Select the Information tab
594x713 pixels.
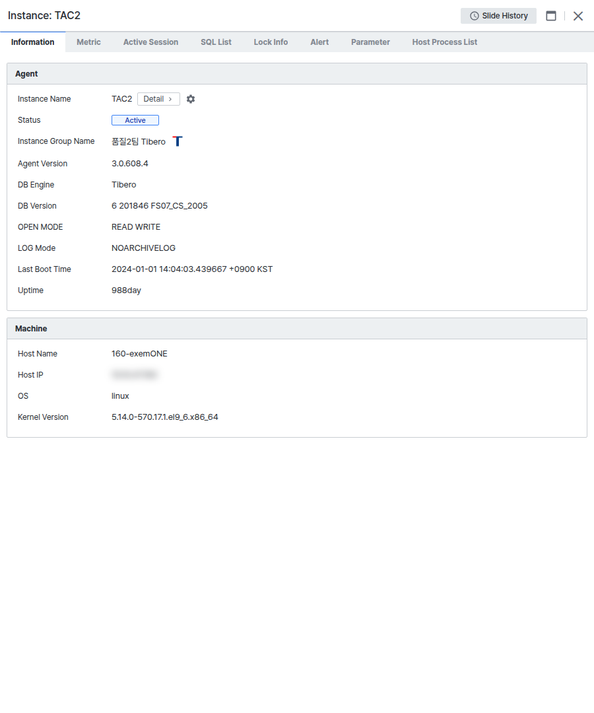[33, 42]
